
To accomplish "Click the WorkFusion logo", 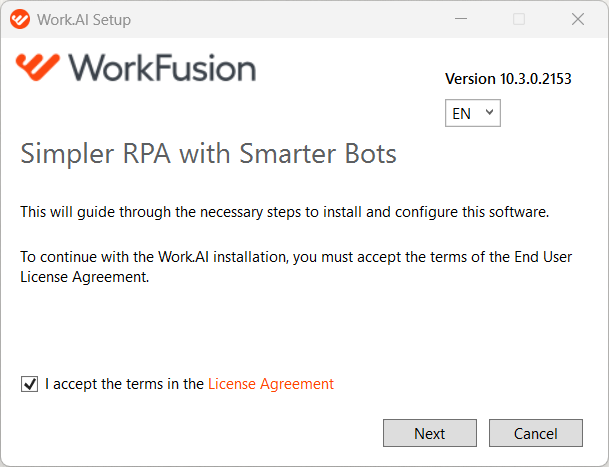I will point(136,67).
